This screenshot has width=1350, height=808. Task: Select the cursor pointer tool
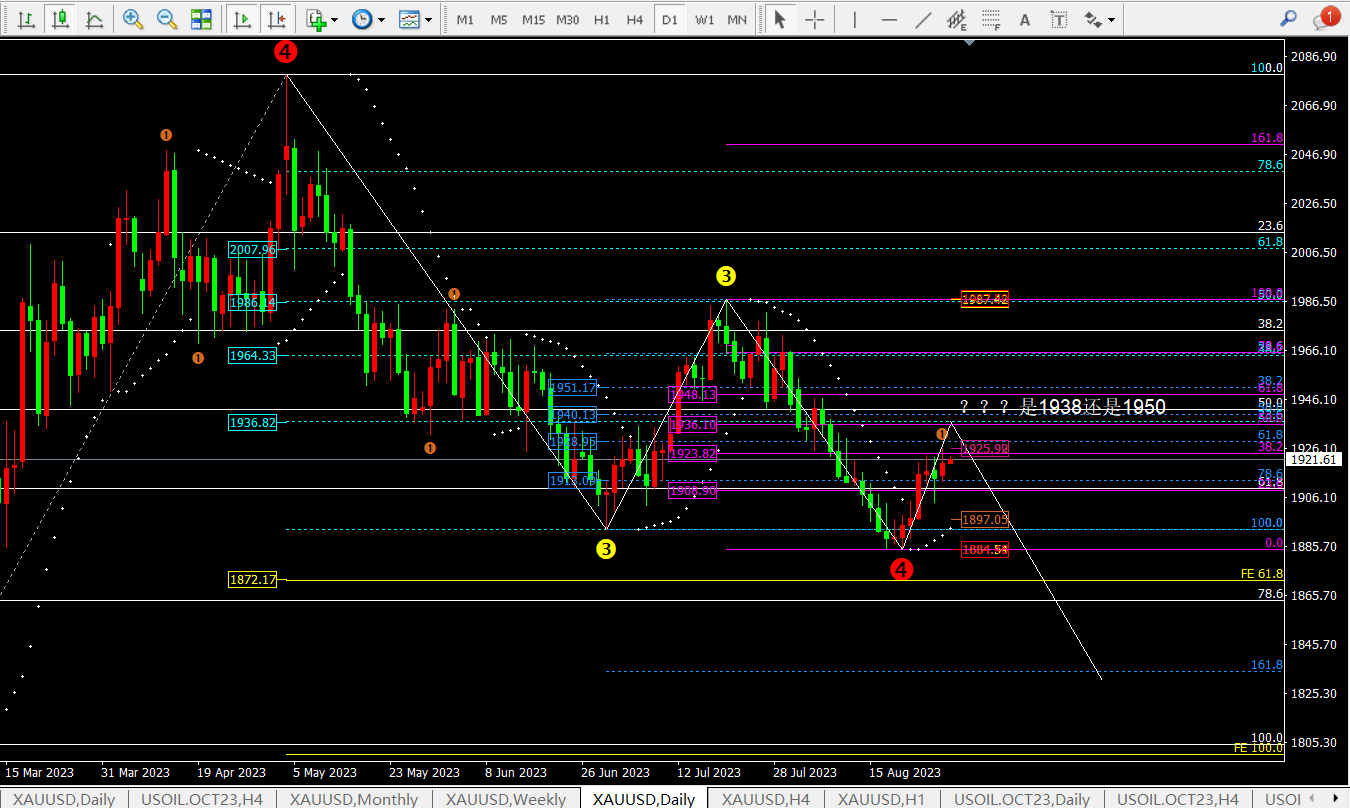coord(780,19)
